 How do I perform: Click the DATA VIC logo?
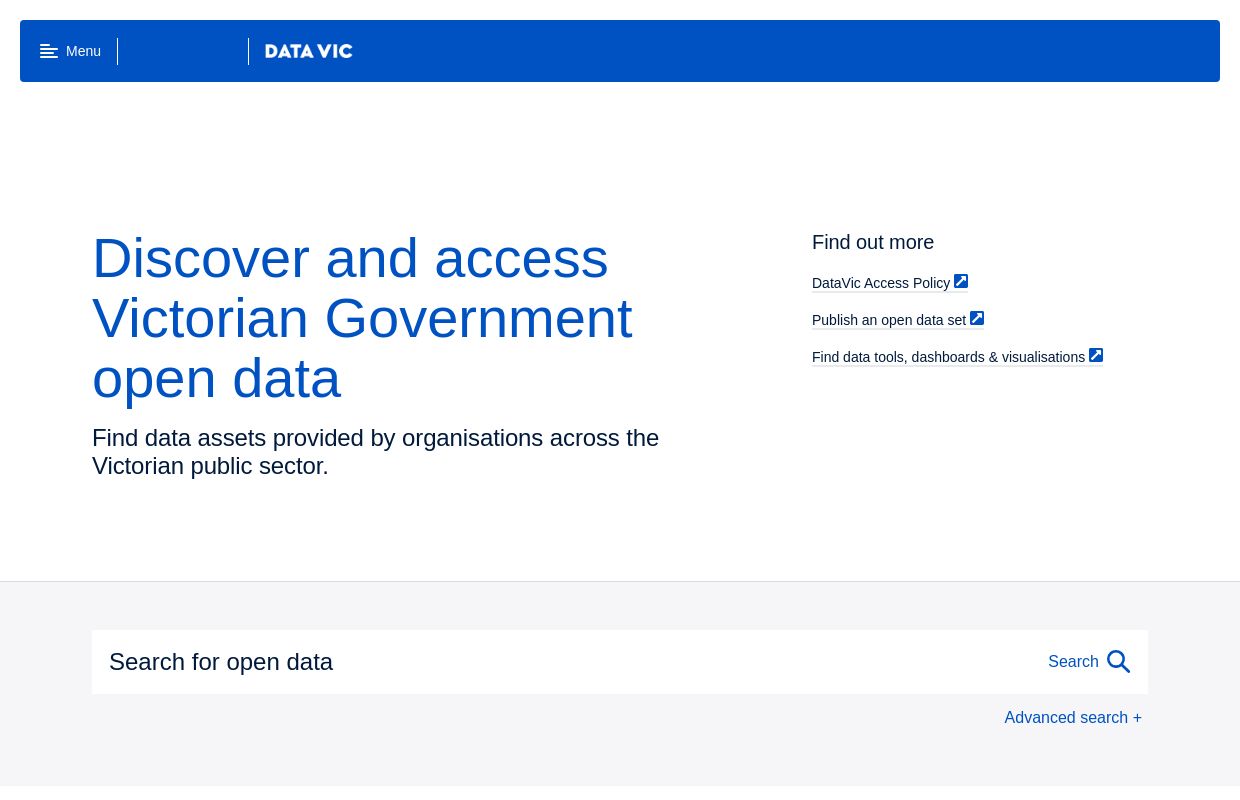pos(308,51)
